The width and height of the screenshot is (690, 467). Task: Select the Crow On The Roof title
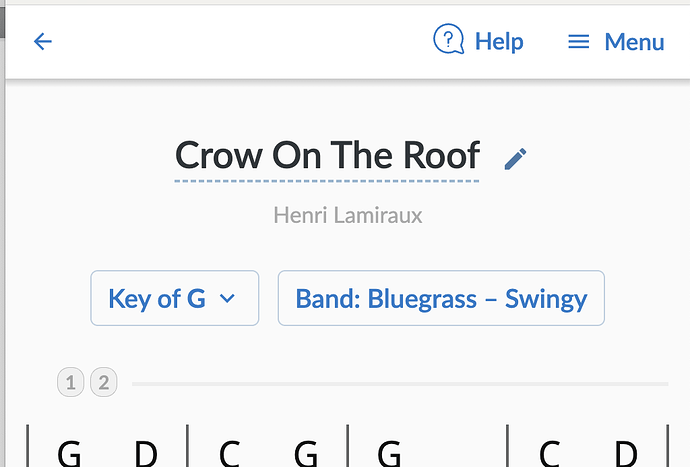point(327,156)
